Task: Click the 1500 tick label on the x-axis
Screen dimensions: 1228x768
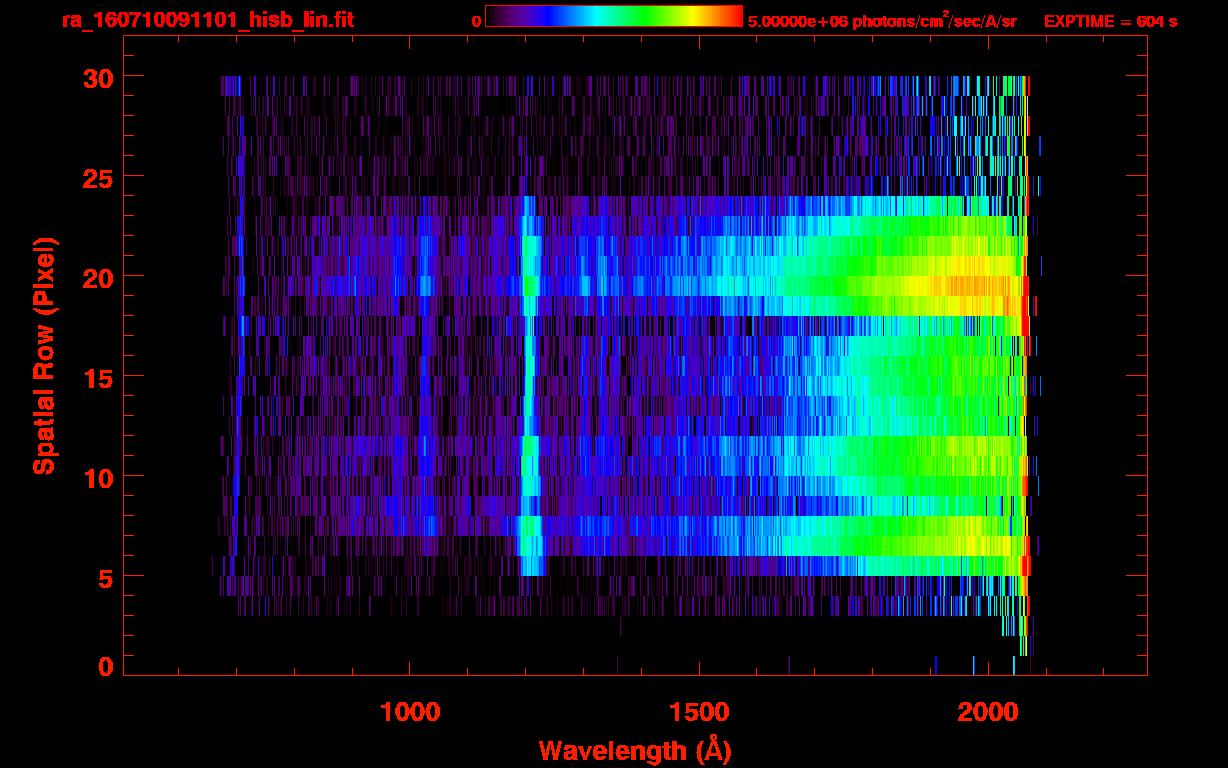Action: click(x=699, y=711)
